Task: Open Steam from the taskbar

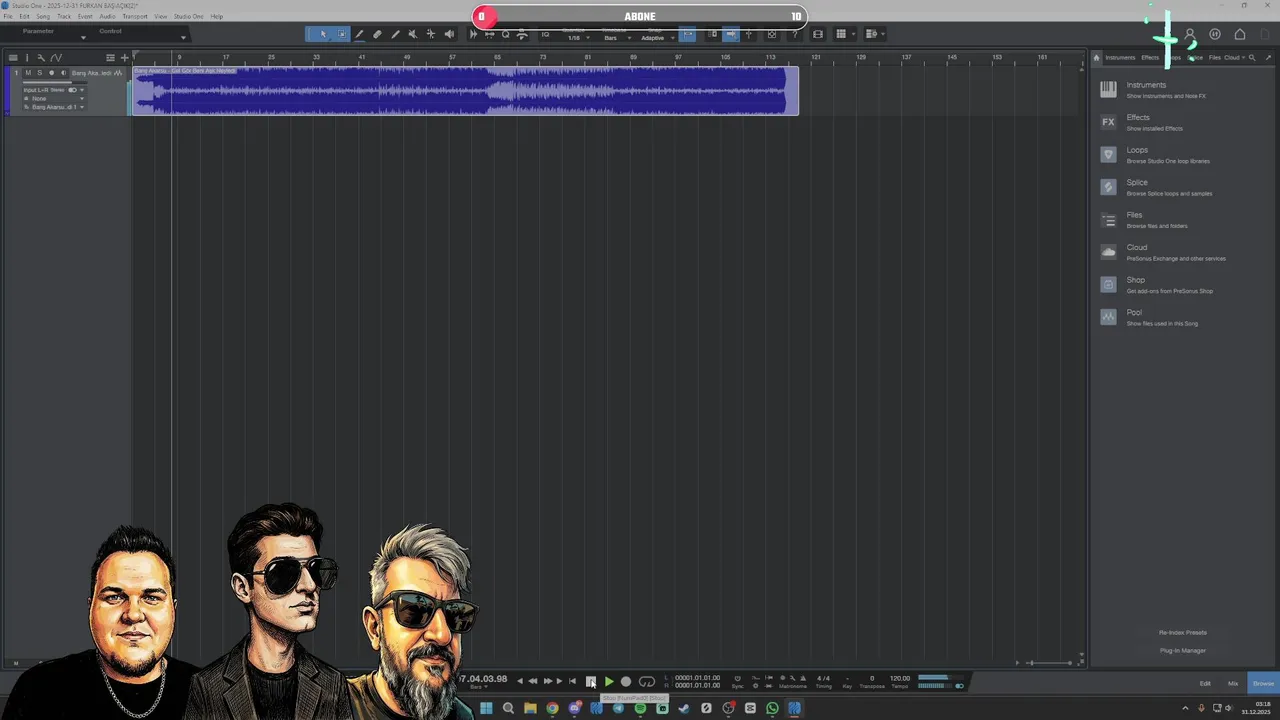Action: pyautogui.click(x=684, y=708)
